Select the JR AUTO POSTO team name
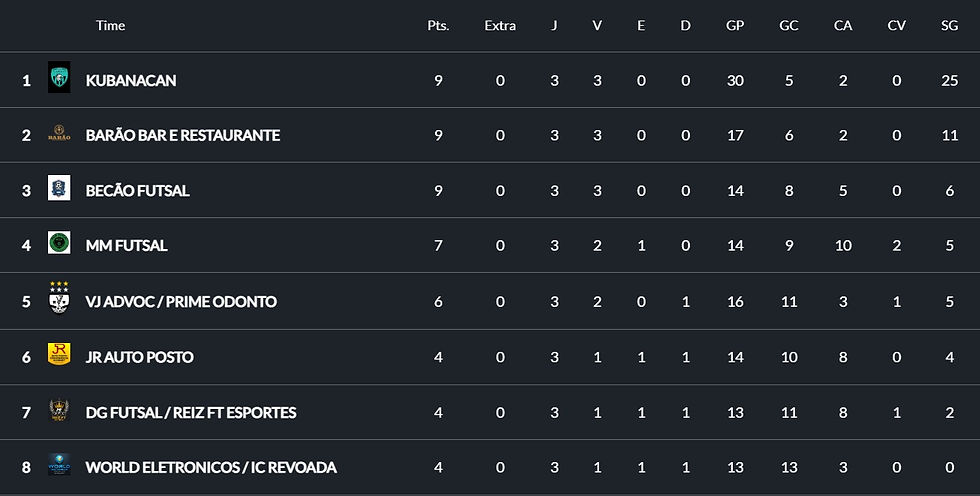Screen dimensions: 980x496 140,357
